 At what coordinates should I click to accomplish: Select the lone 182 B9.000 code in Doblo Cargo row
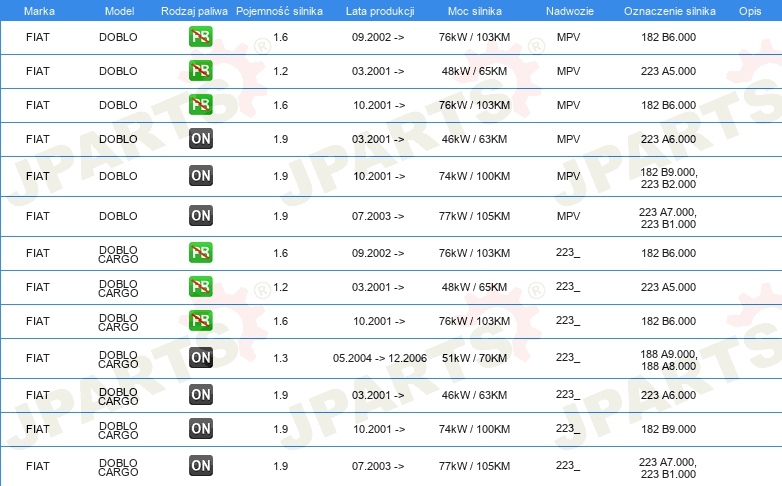click(x=668, y=429)
